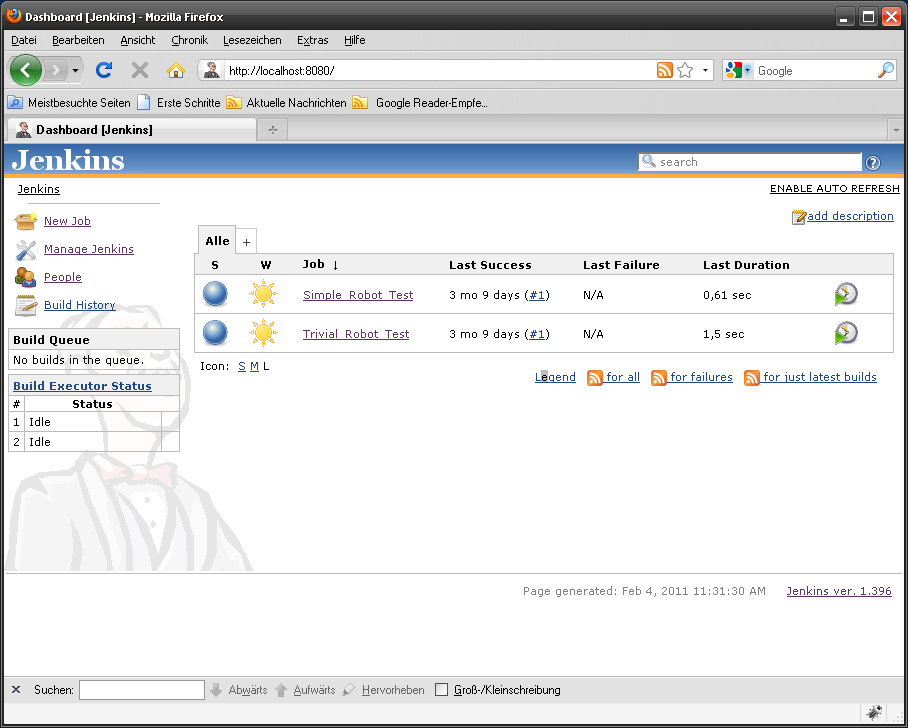Open the Trivial Robot Test job
Viewport: 908px width, 728px height.
(355, 334)
